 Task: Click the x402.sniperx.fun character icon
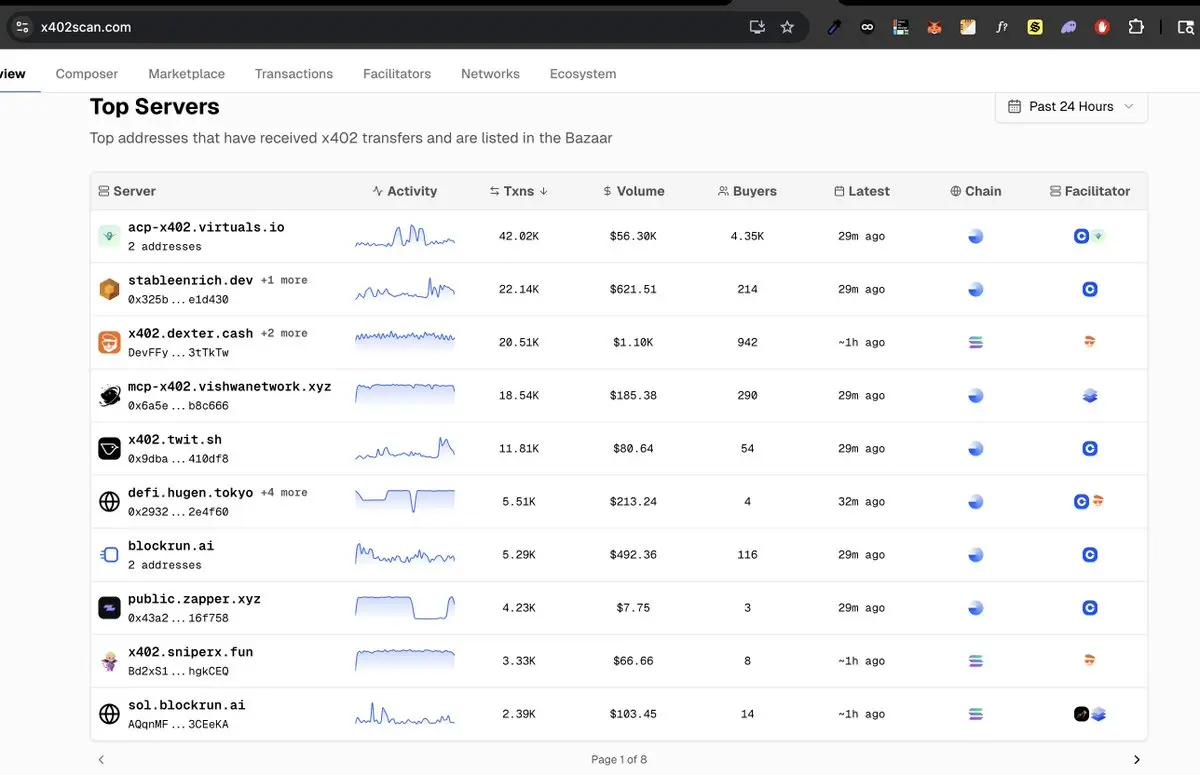(109, 661)
